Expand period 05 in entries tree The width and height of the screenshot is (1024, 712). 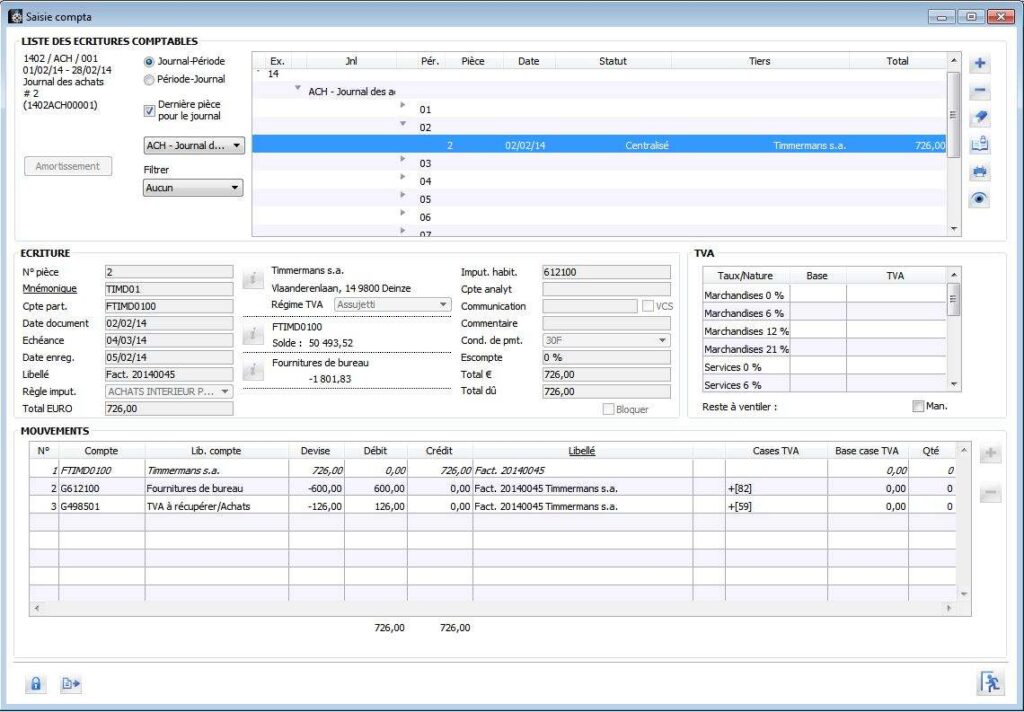(403, 195)
